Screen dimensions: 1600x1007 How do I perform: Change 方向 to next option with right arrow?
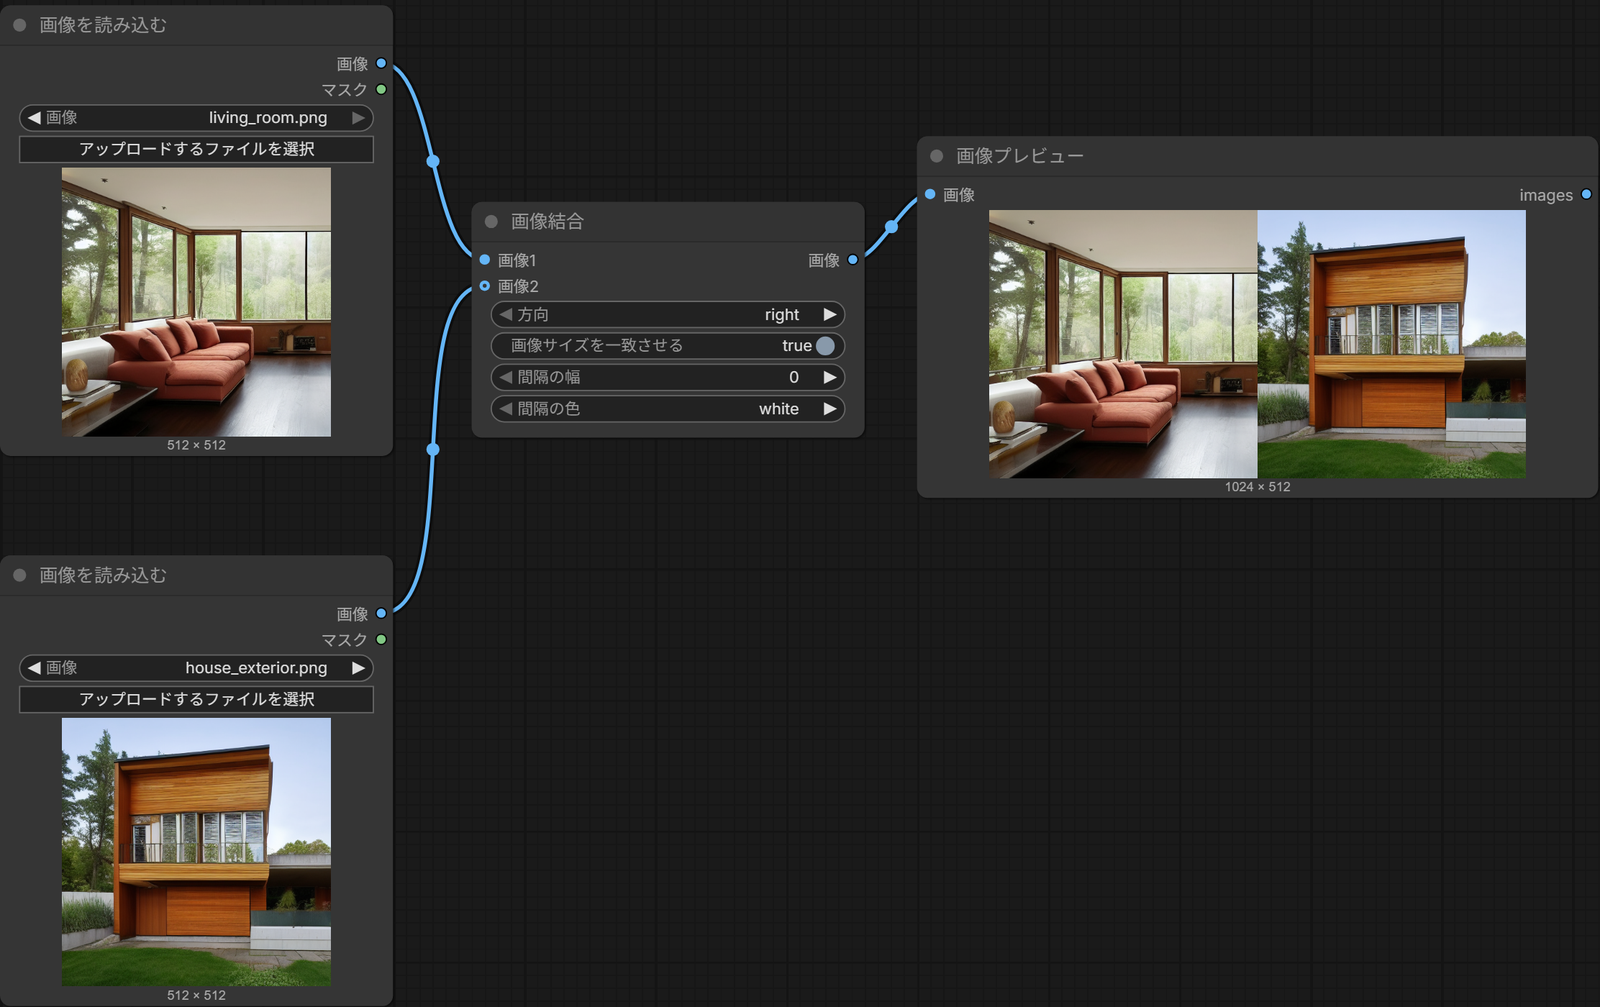tap(829, 315)
